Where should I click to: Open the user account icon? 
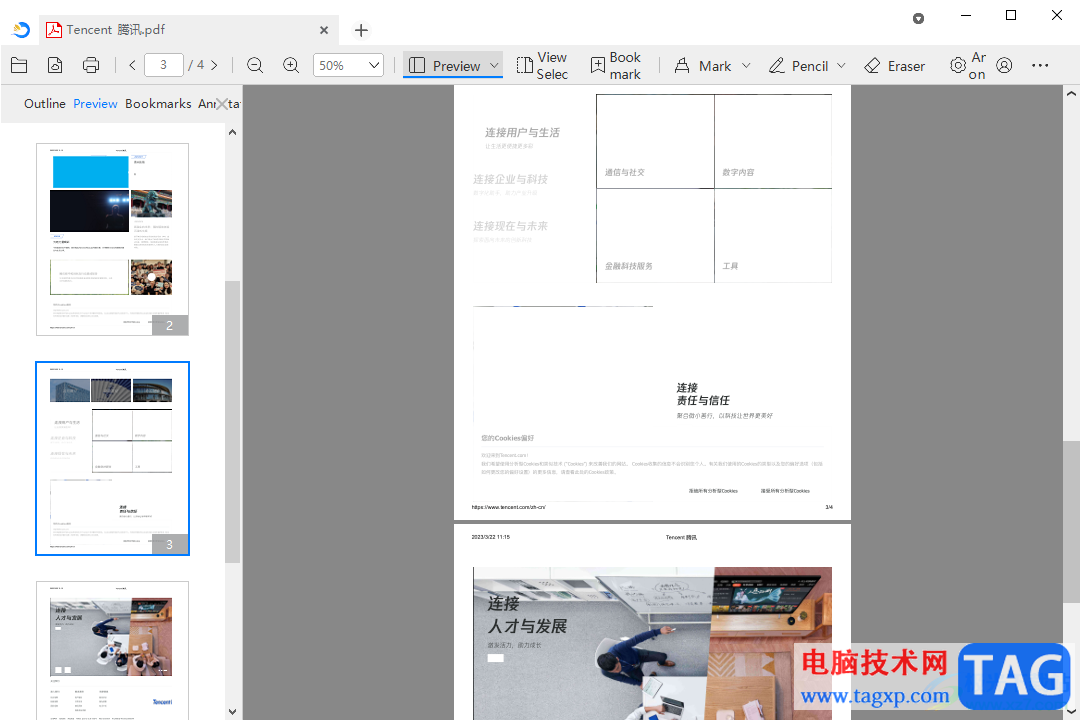(1004, 65)
